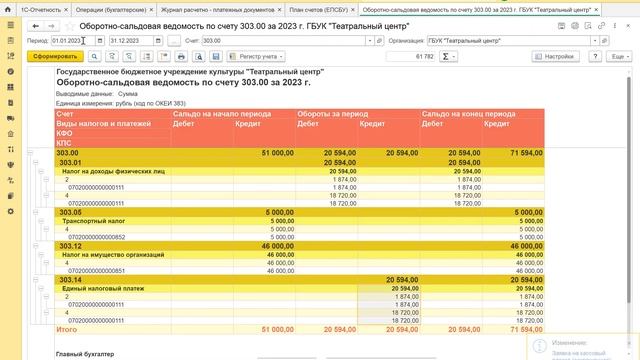The height and width of the screenshot is (360, 640).
Task: Open the Счет account dropdown arrow
Action: tap(370, 41)
